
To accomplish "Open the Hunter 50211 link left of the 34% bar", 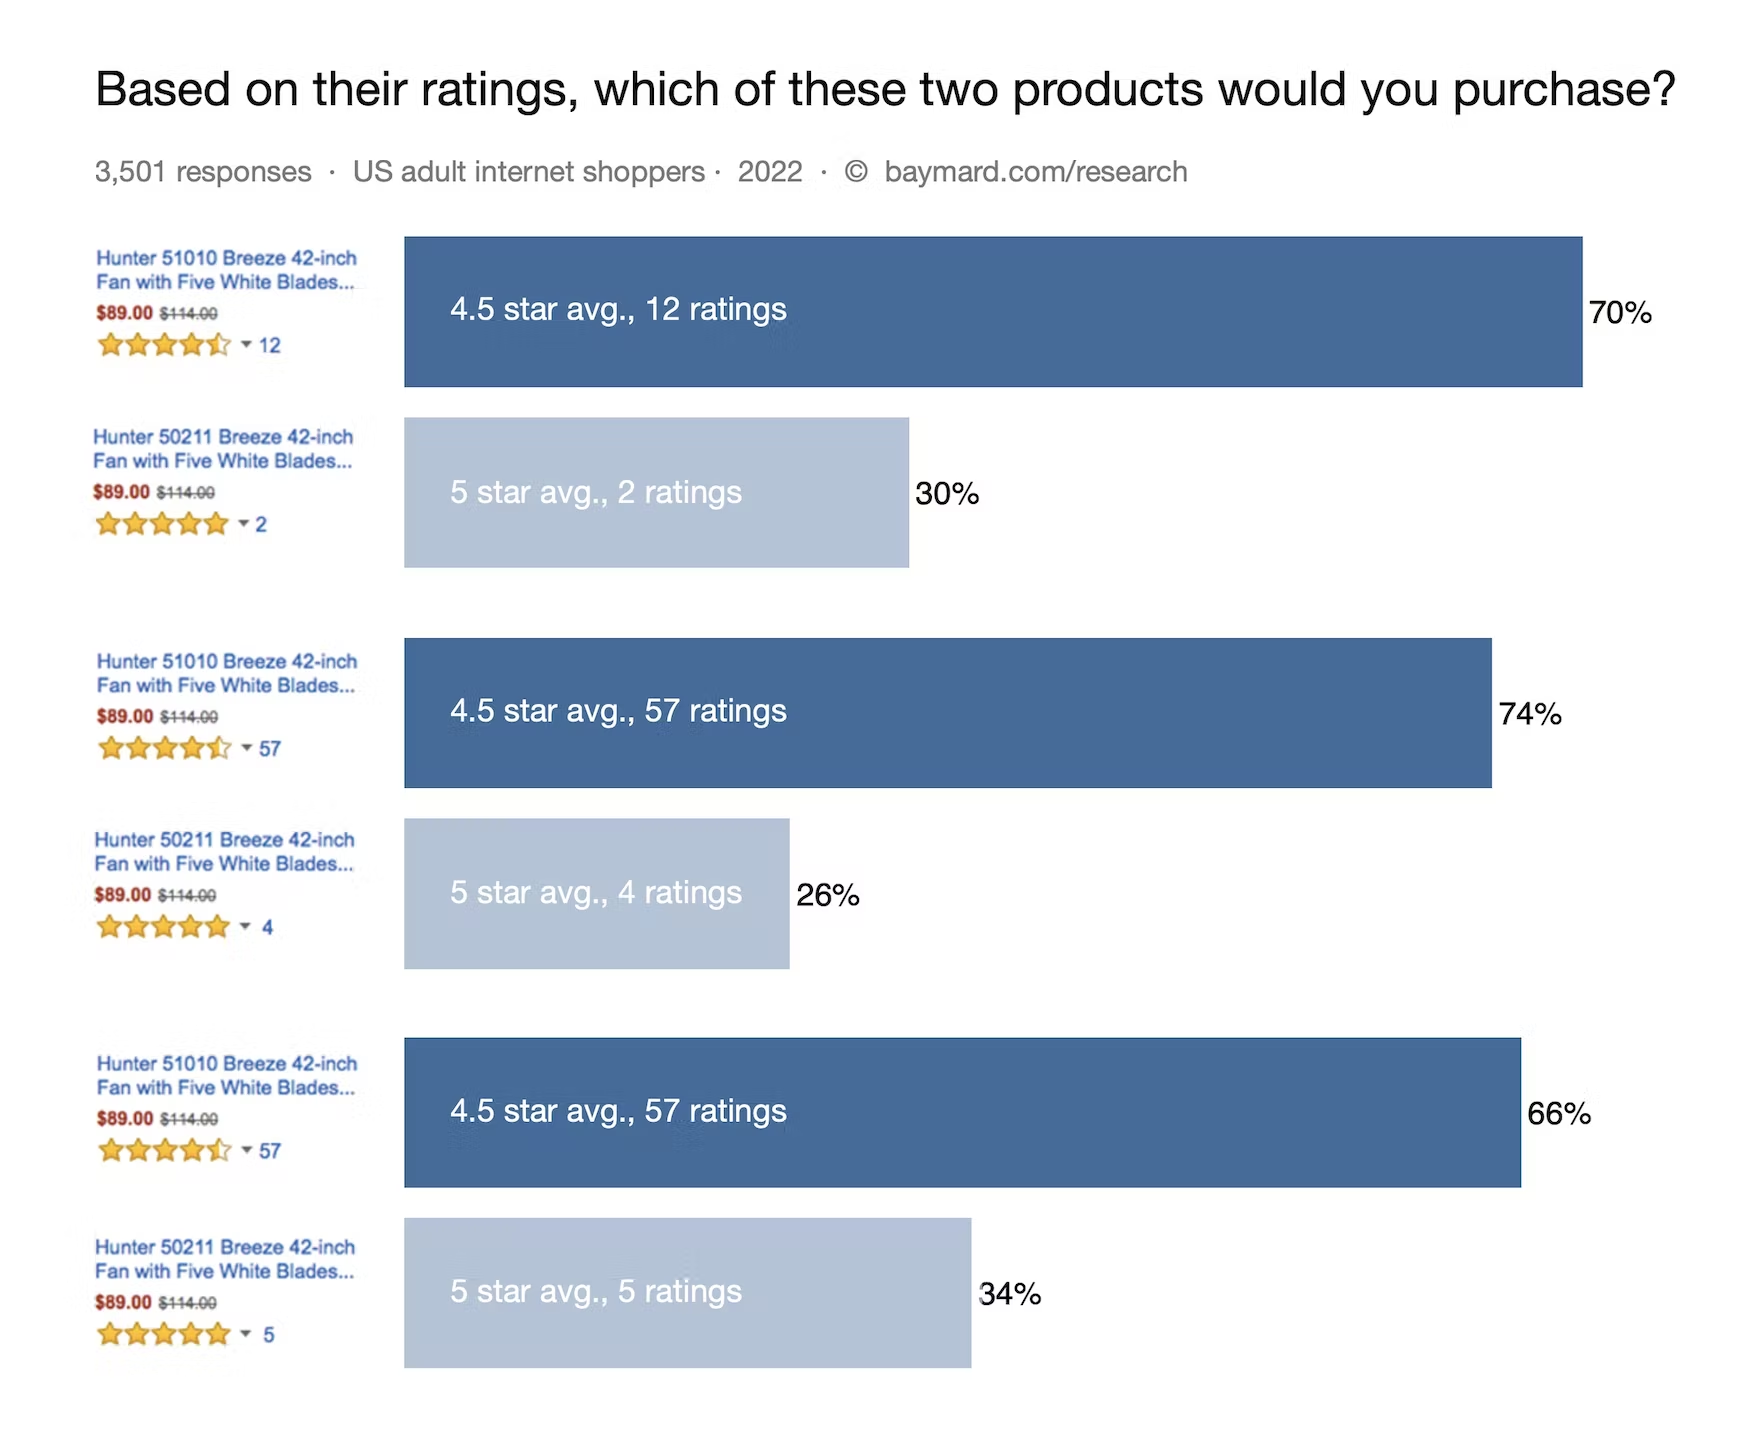I will (225, 1259).
